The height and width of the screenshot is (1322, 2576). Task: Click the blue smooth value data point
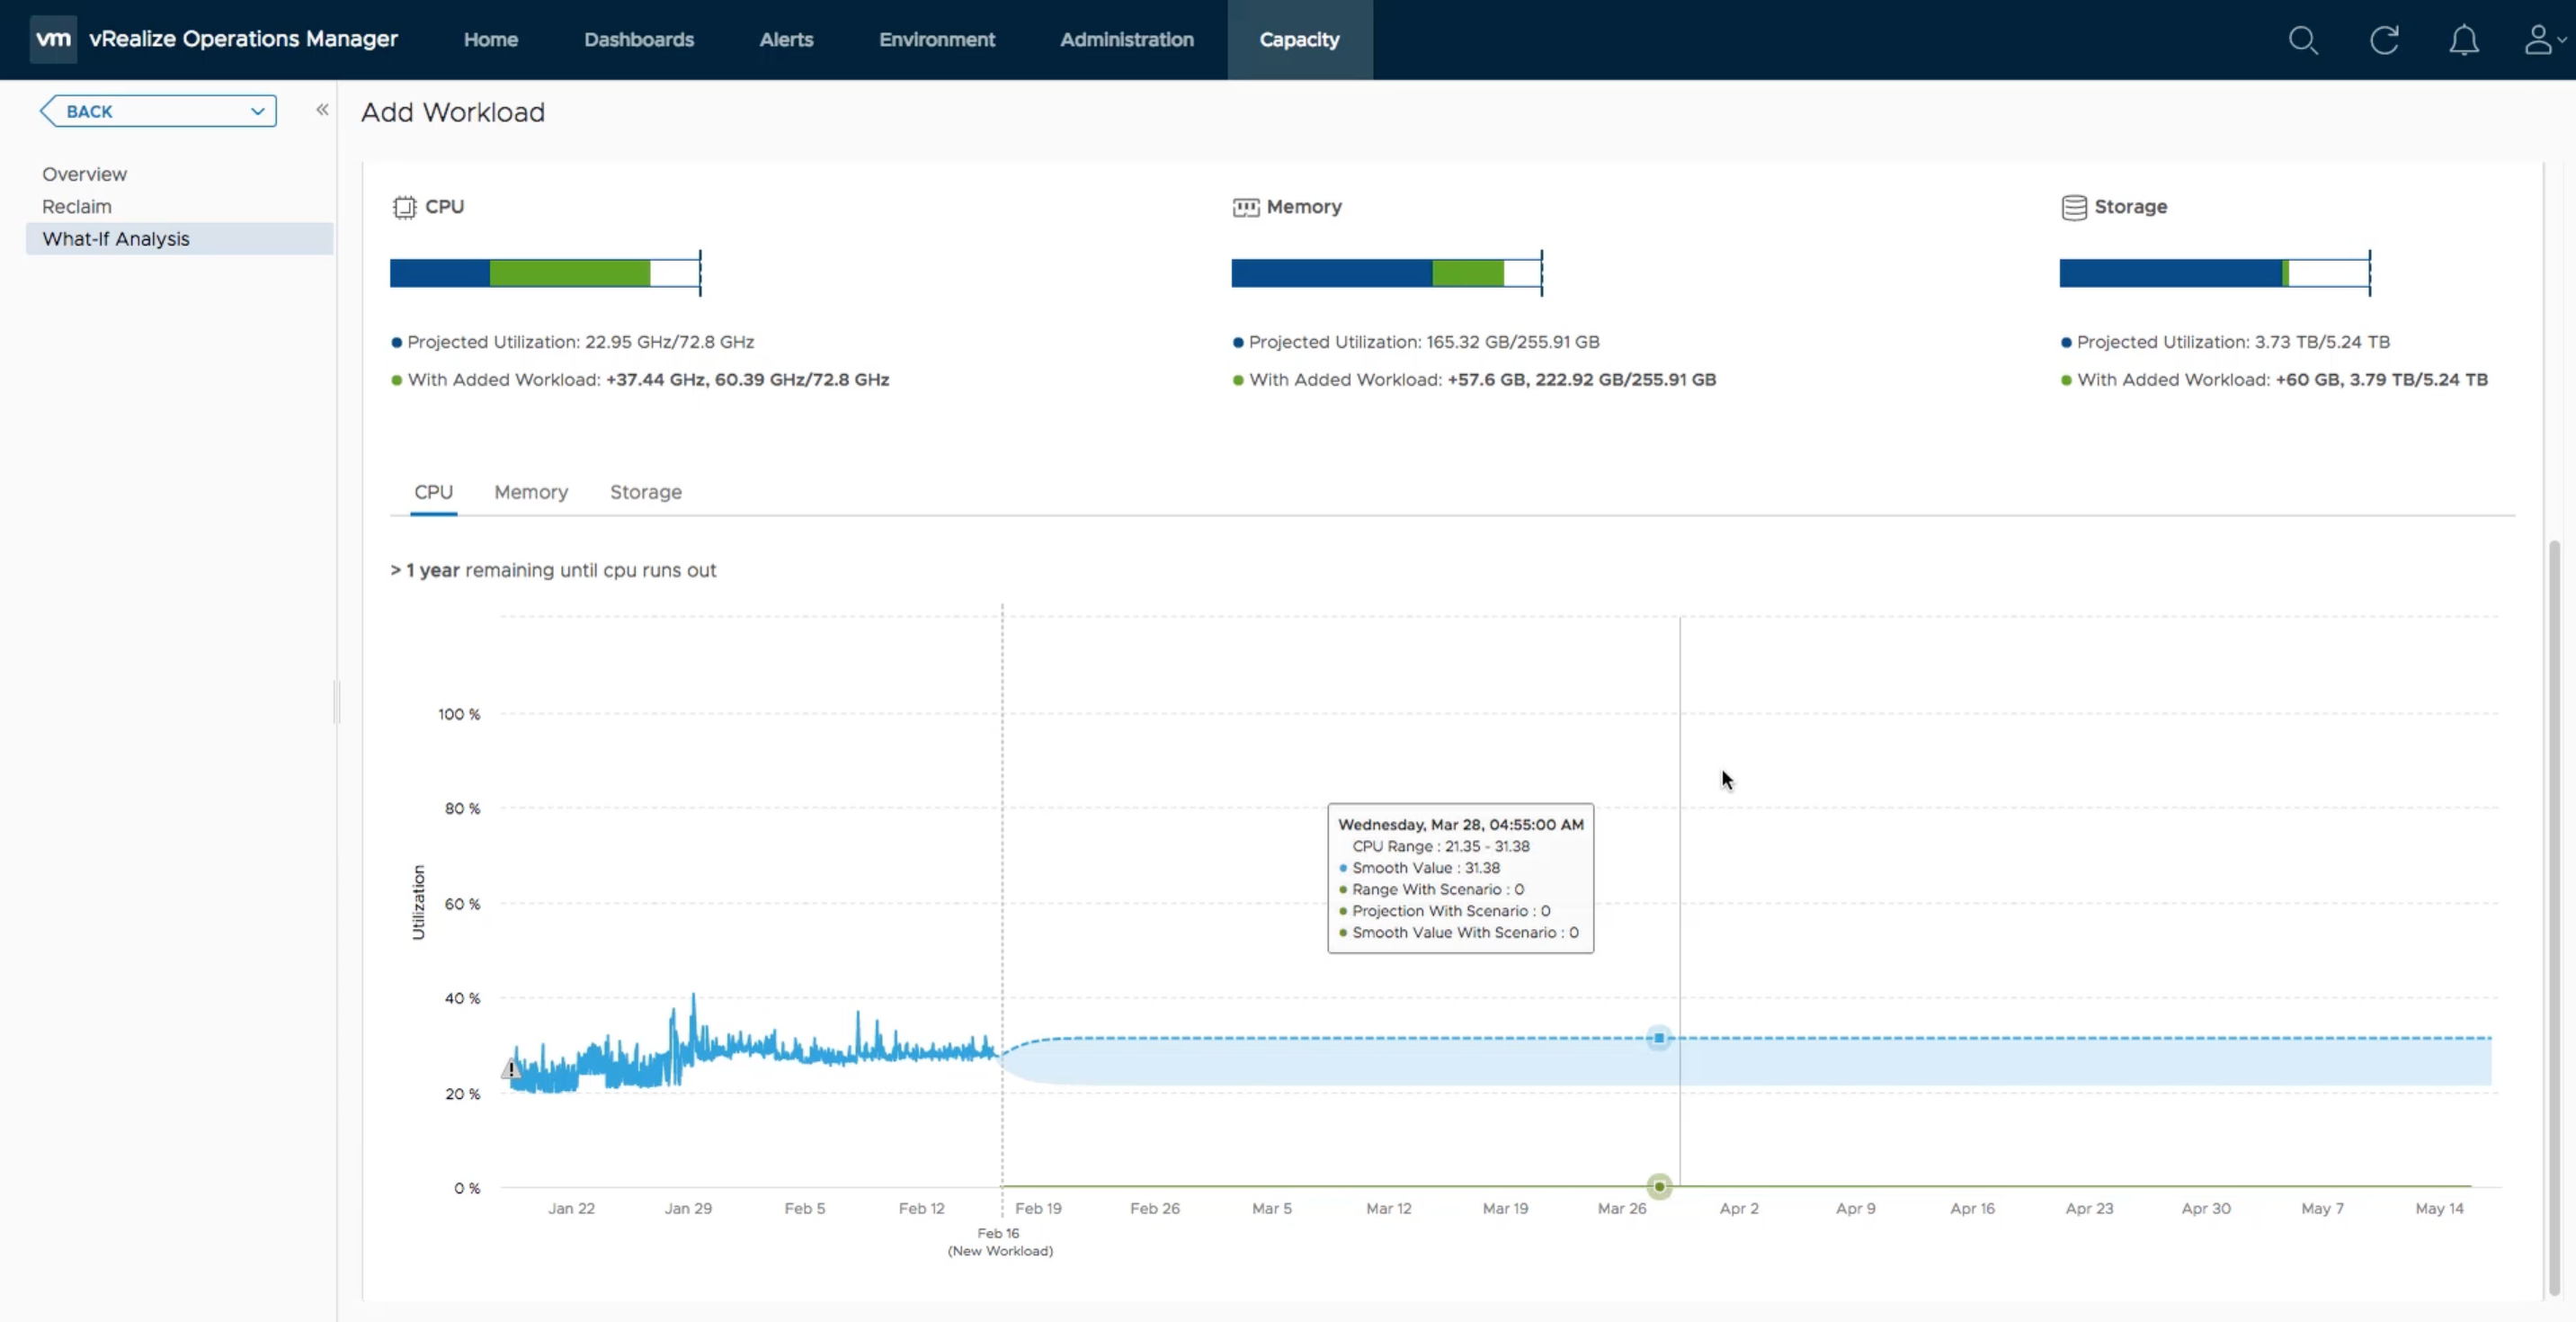(1659, 1038)
